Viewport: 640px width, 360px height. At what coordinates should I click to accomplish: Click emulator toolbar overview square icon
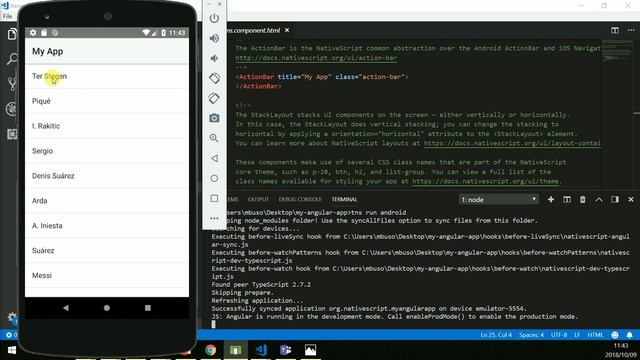pos(214,198)
